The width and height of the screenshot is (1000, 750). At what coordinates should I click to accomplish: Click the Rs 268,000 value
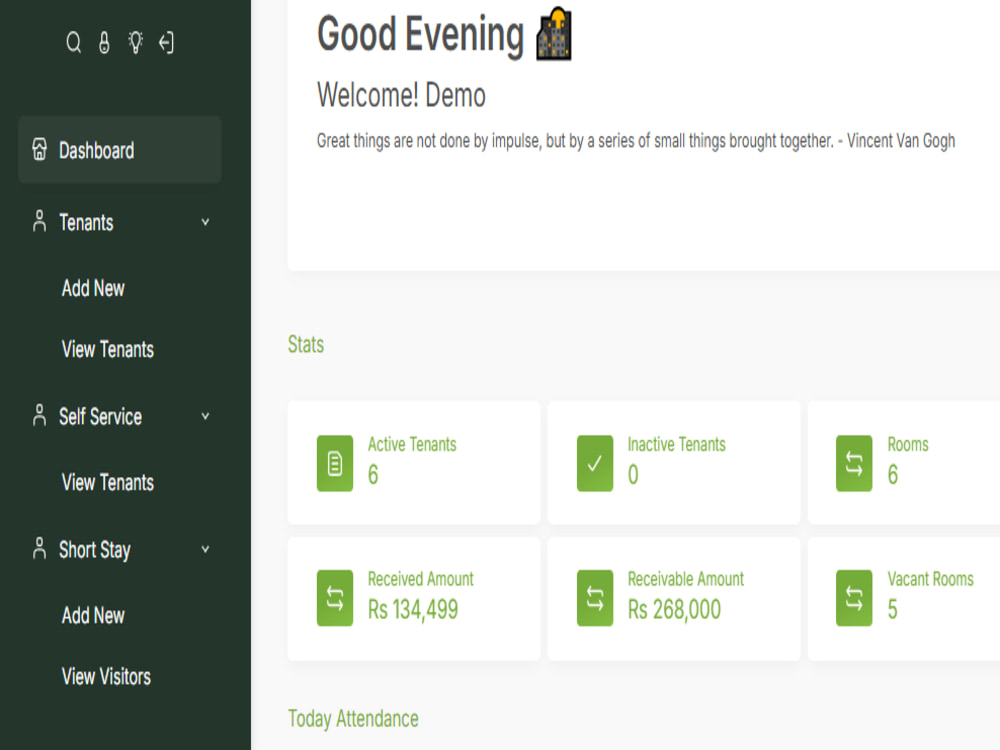tap(674, 610)
